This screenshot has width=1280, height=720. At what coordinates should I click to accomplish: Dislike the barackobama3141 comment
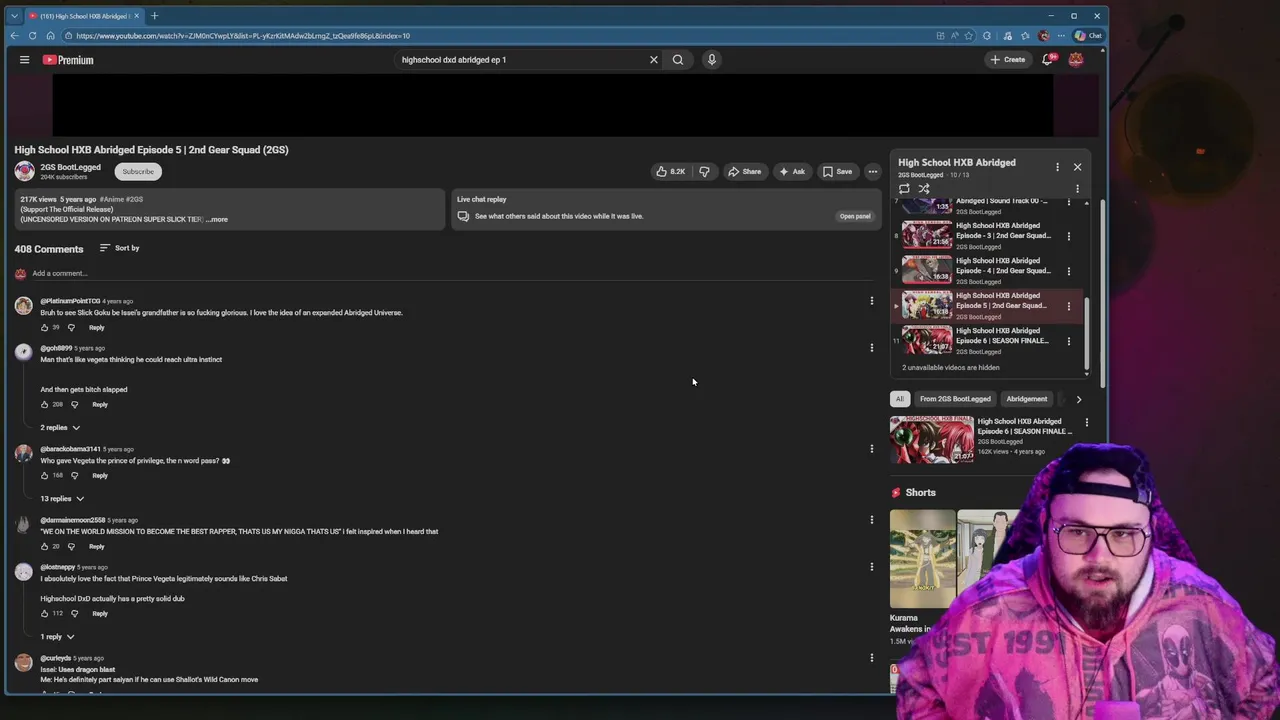pos(74,476)
